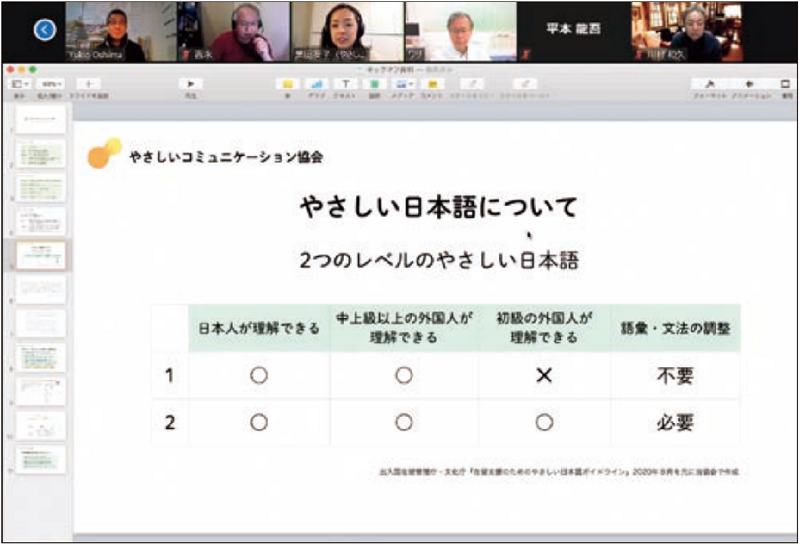Image resolution: width=800 pixels, height=545 pixels.
Task: Select the title やさしい日本語について
Action: (439, 208)
